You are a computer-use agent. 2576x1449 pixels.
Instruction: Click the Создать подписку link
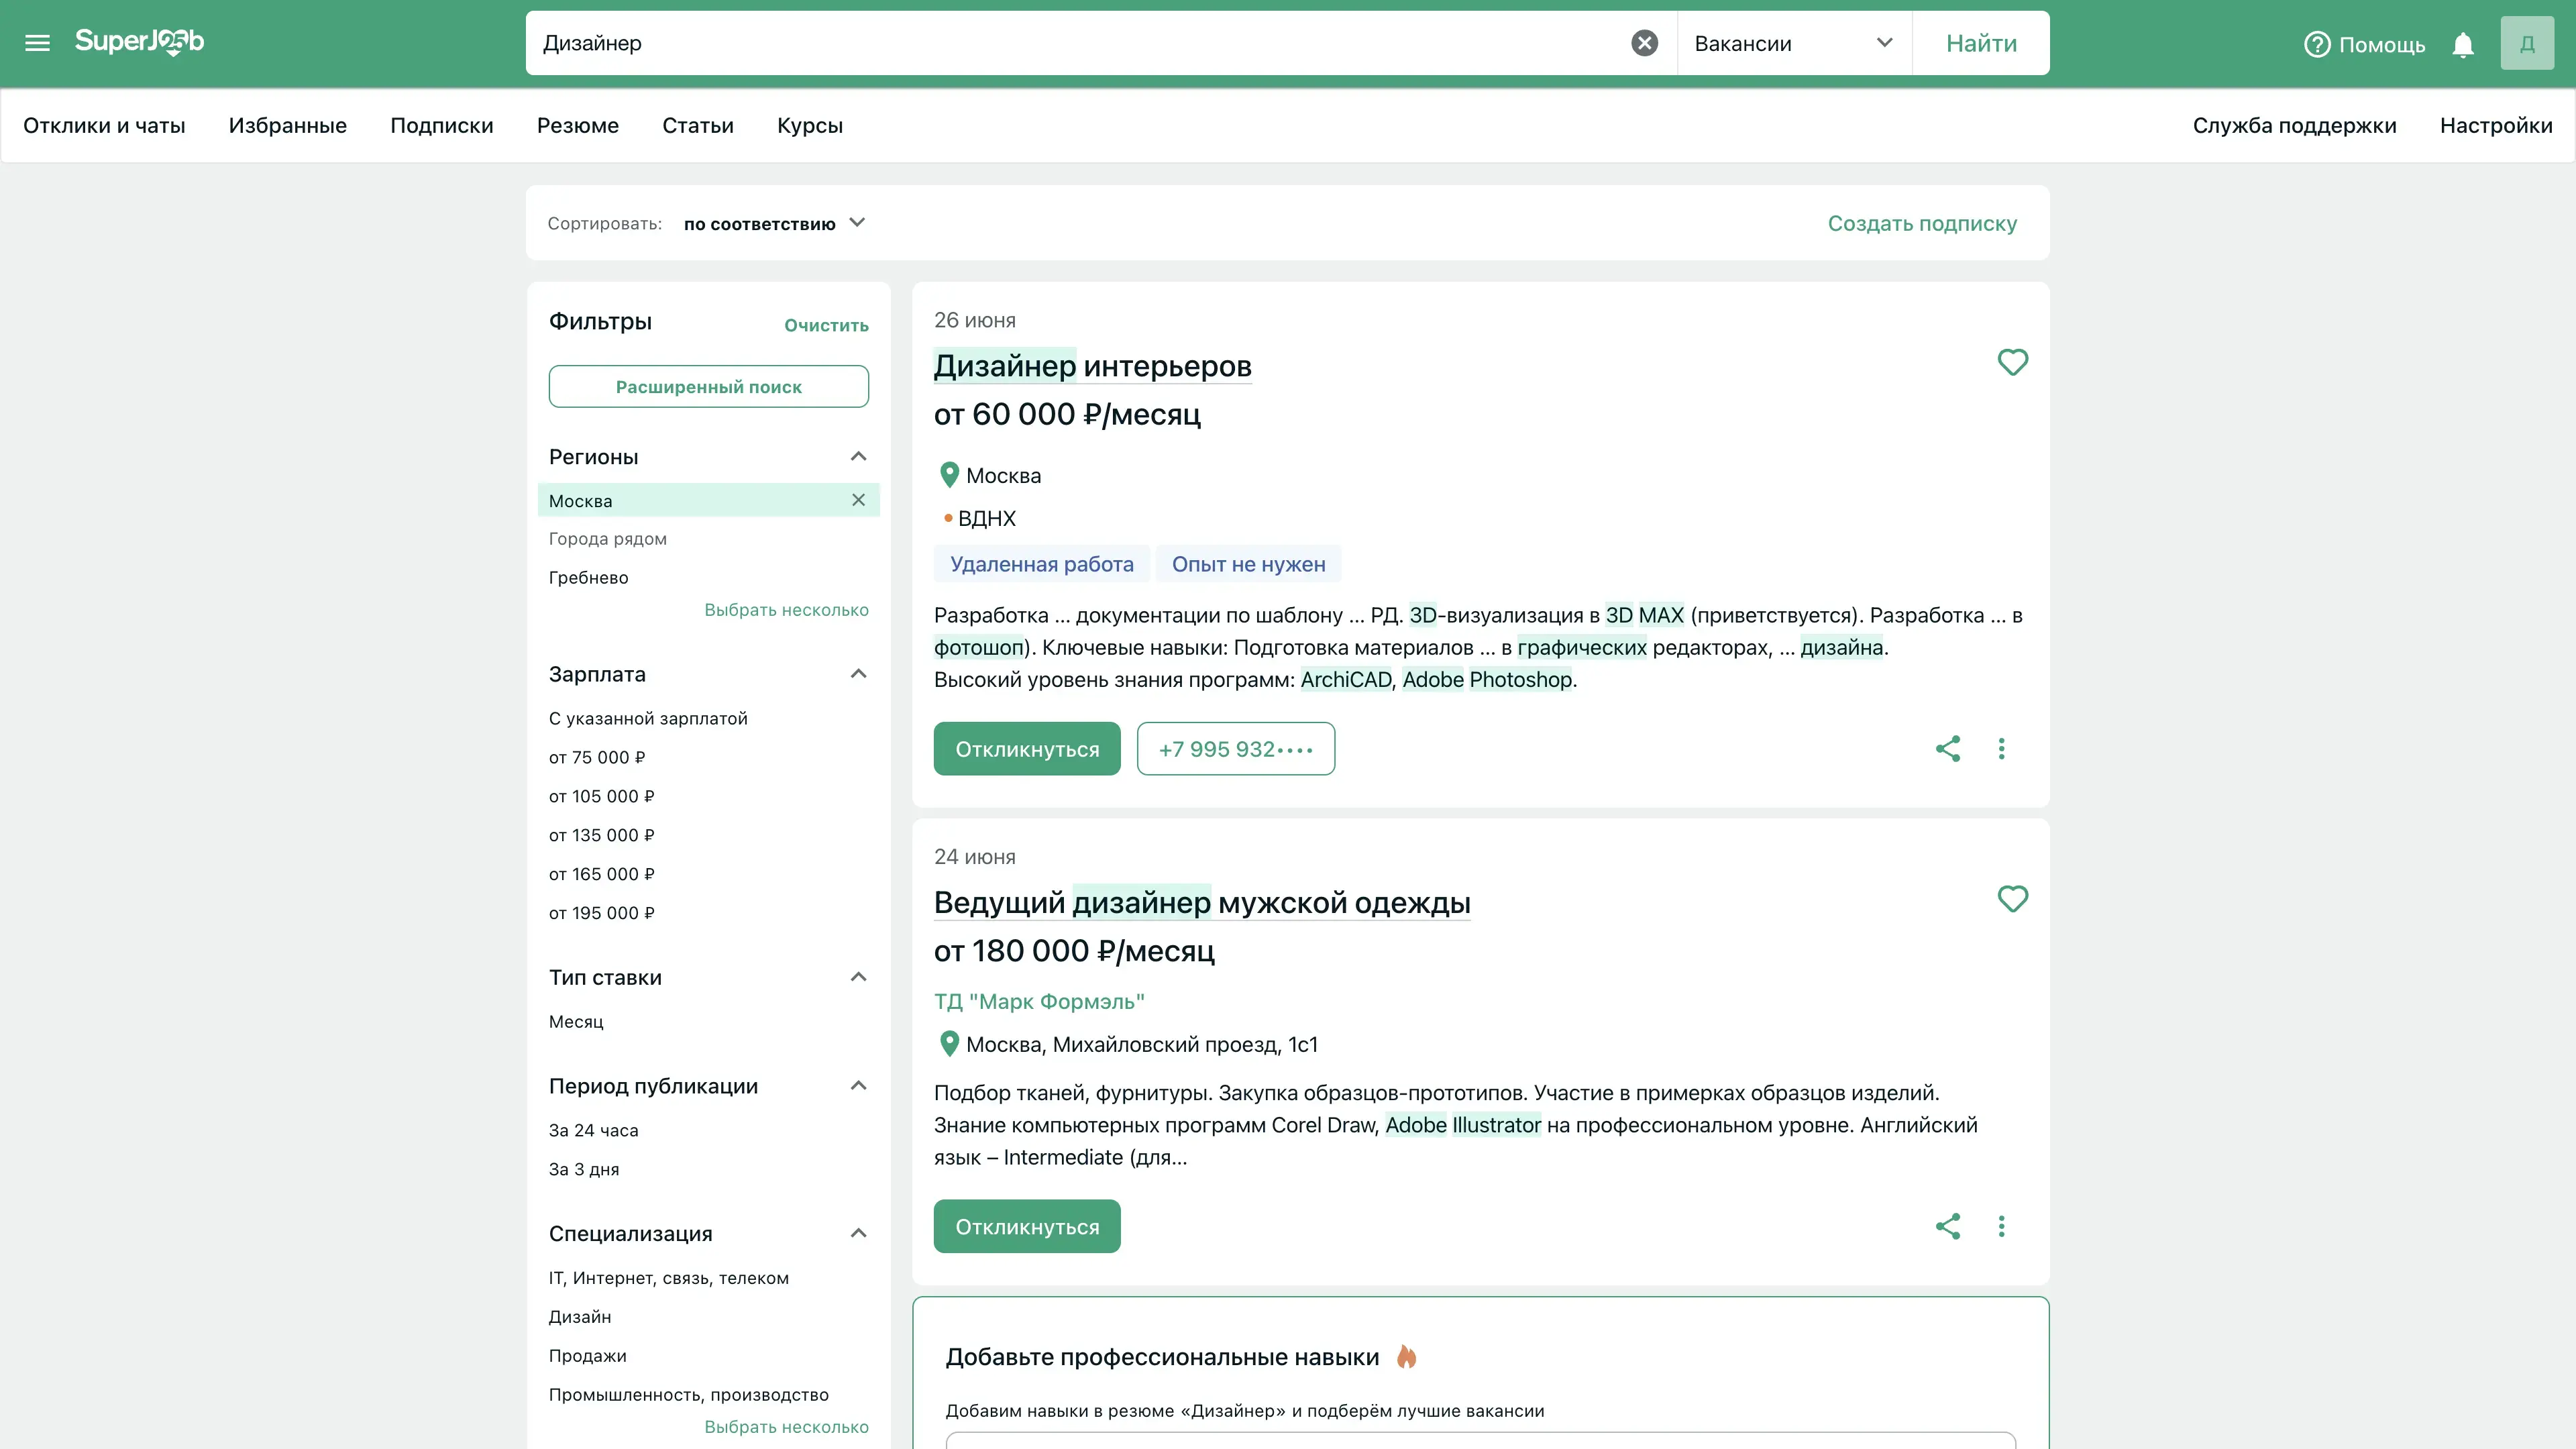click(x=1921, y=223)
